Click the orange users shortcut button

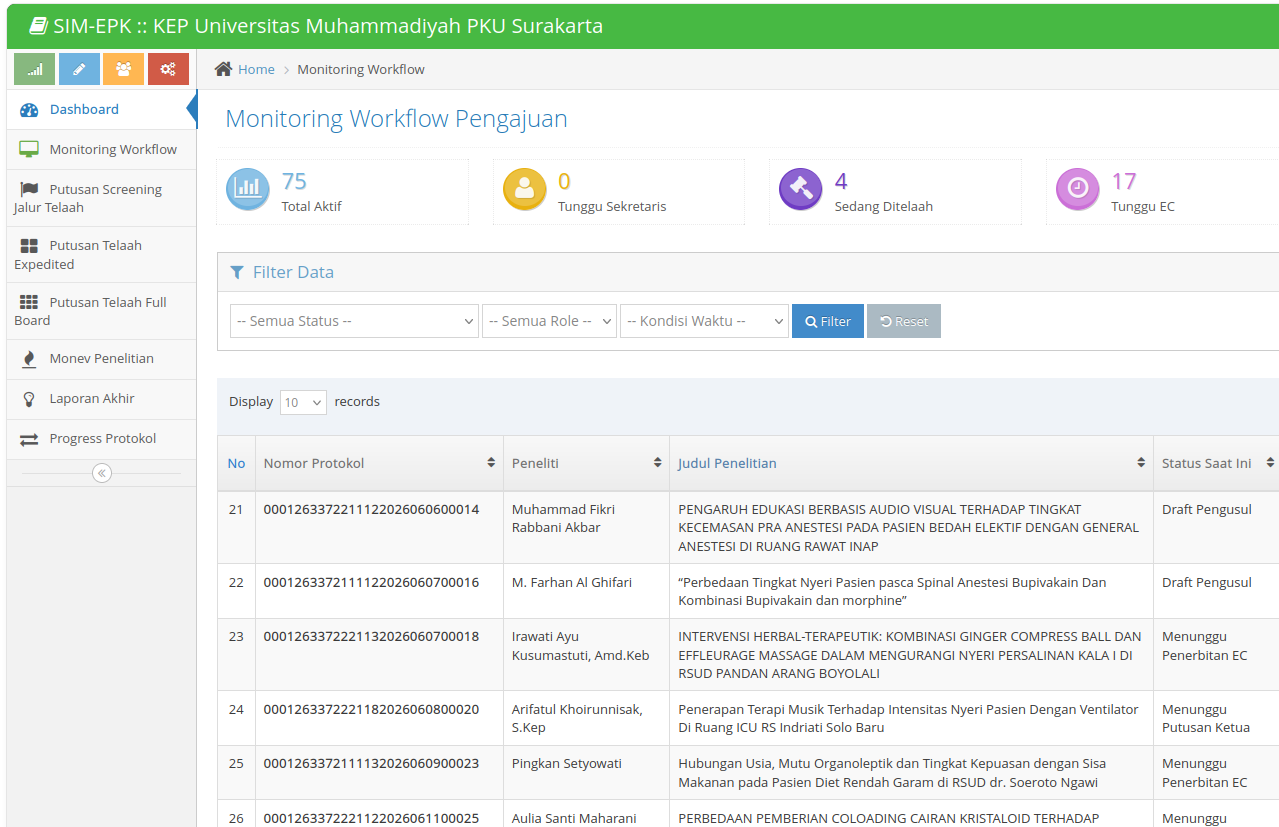(x=123, y=69)
